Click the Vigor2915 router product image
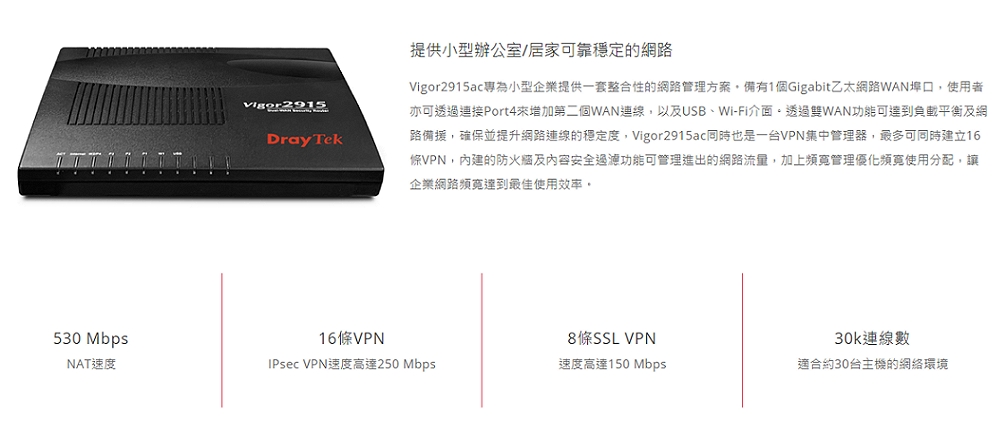This screenshot has width=1006, height=422. pos(201,122)
